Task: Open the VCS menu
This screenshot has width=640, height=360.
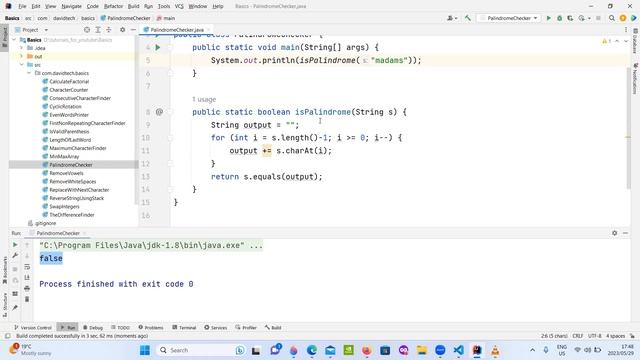Action: [179, 6]
